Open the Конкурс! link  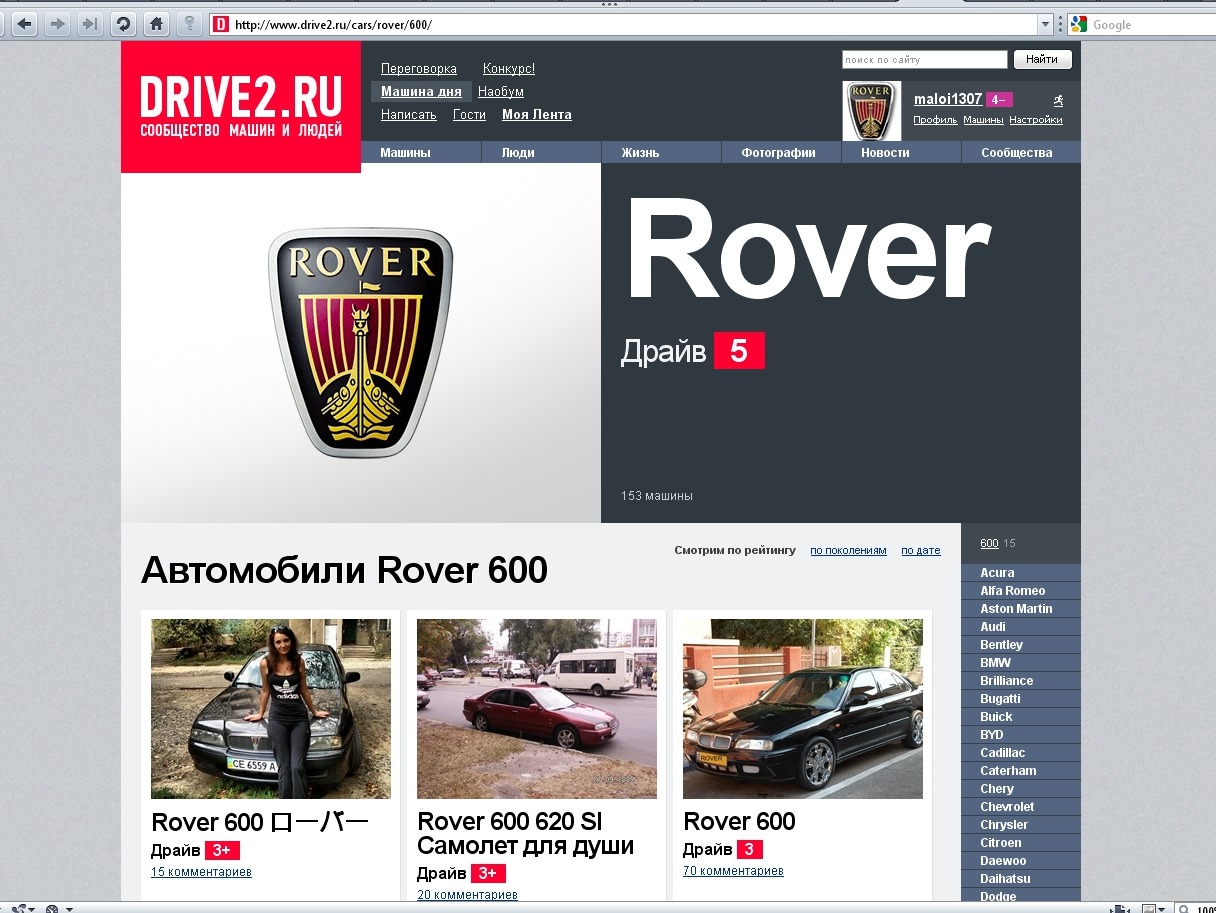(509, 69)
